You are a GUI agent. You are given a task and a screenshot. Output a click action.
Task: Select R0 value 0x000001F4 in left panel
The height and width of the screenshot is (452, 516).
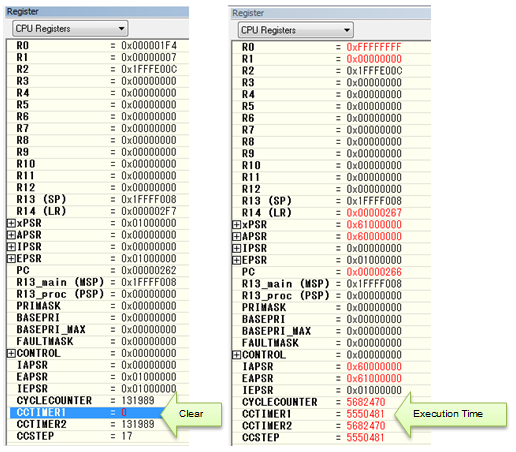coord(149,46)
